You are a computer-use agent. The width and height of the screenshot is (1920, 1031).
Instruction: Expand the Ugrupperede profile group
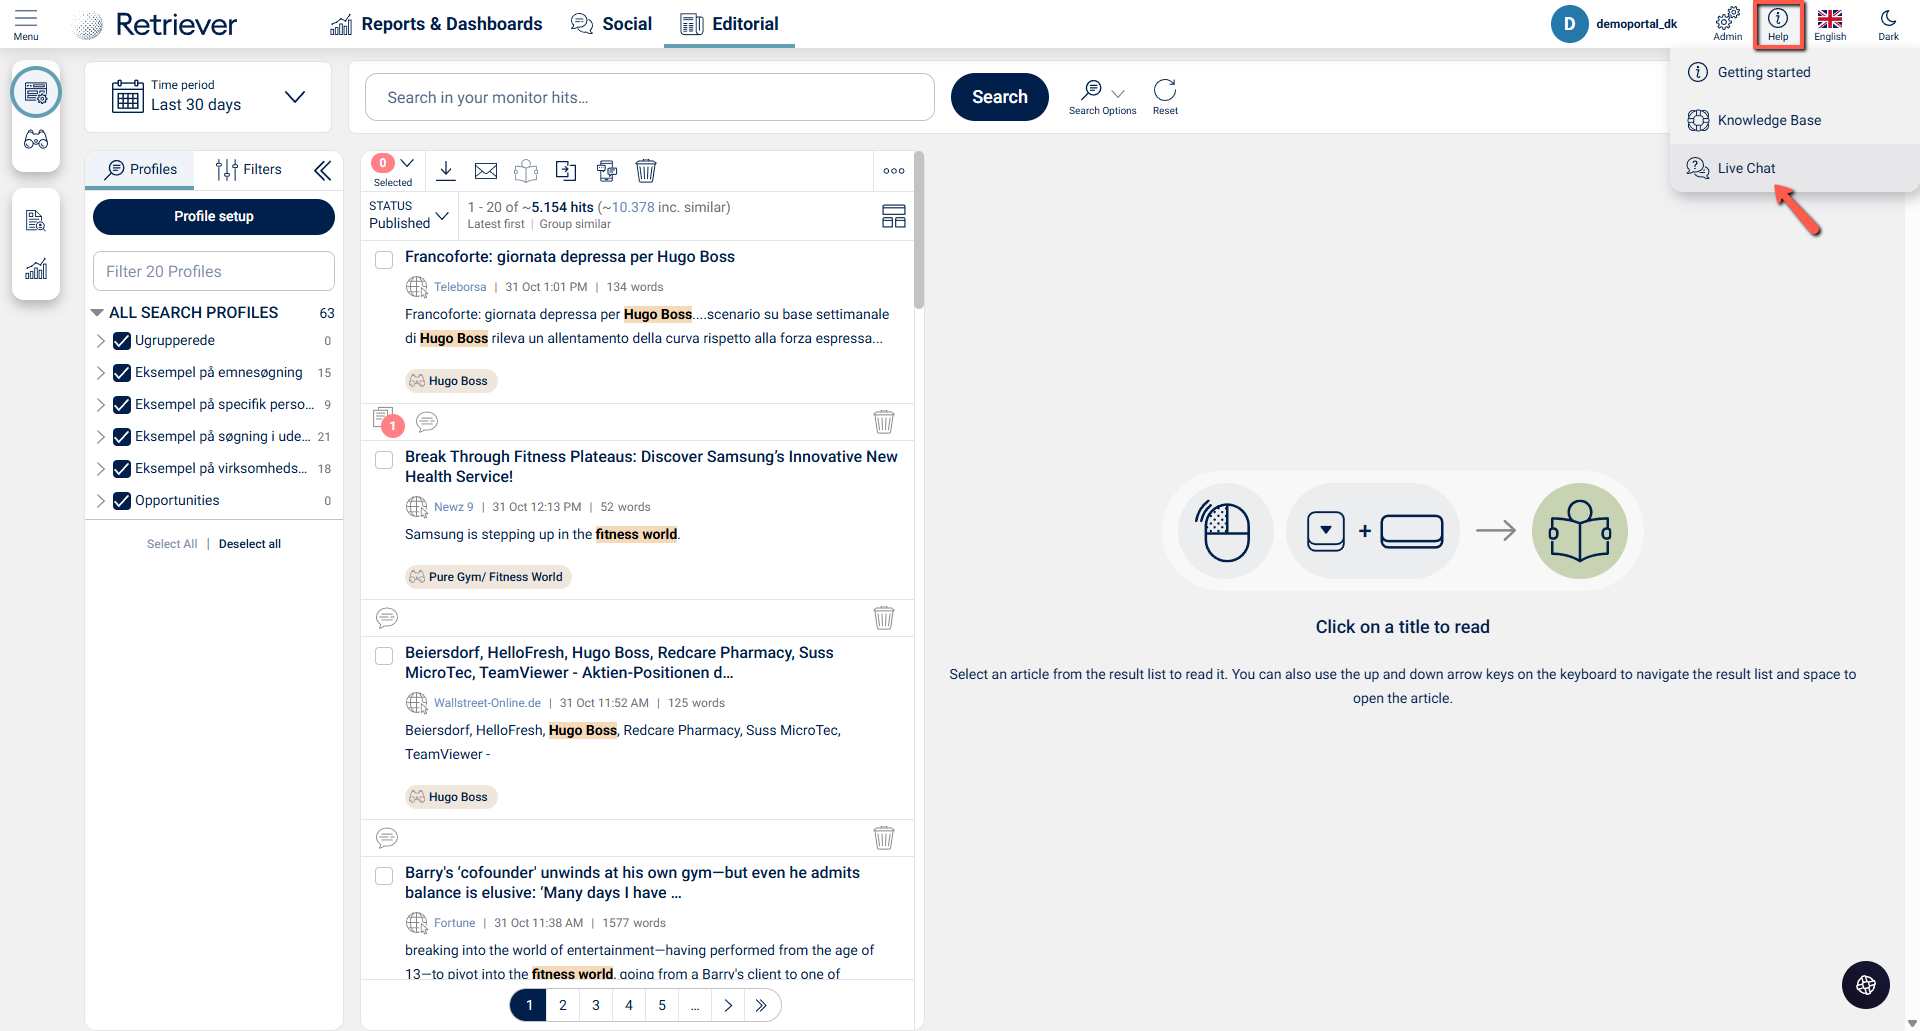101,341
